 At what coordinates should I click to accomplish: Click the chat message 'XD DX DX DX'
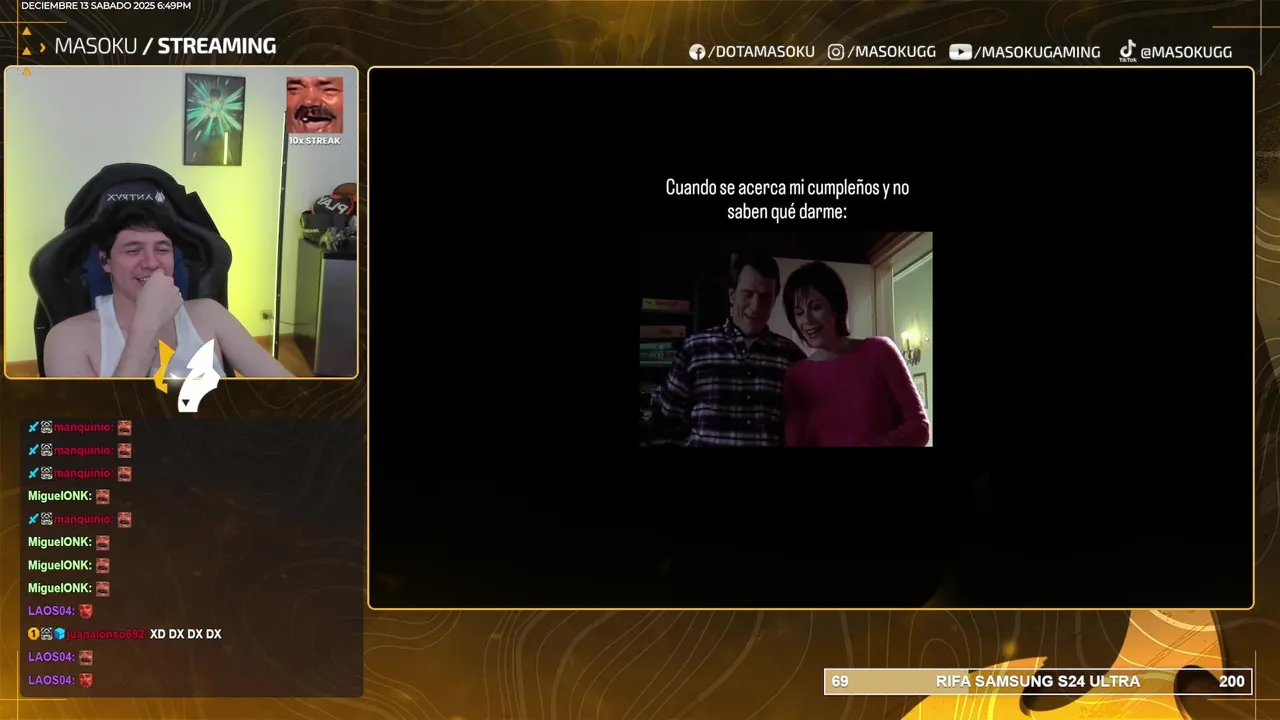(186, 634)
